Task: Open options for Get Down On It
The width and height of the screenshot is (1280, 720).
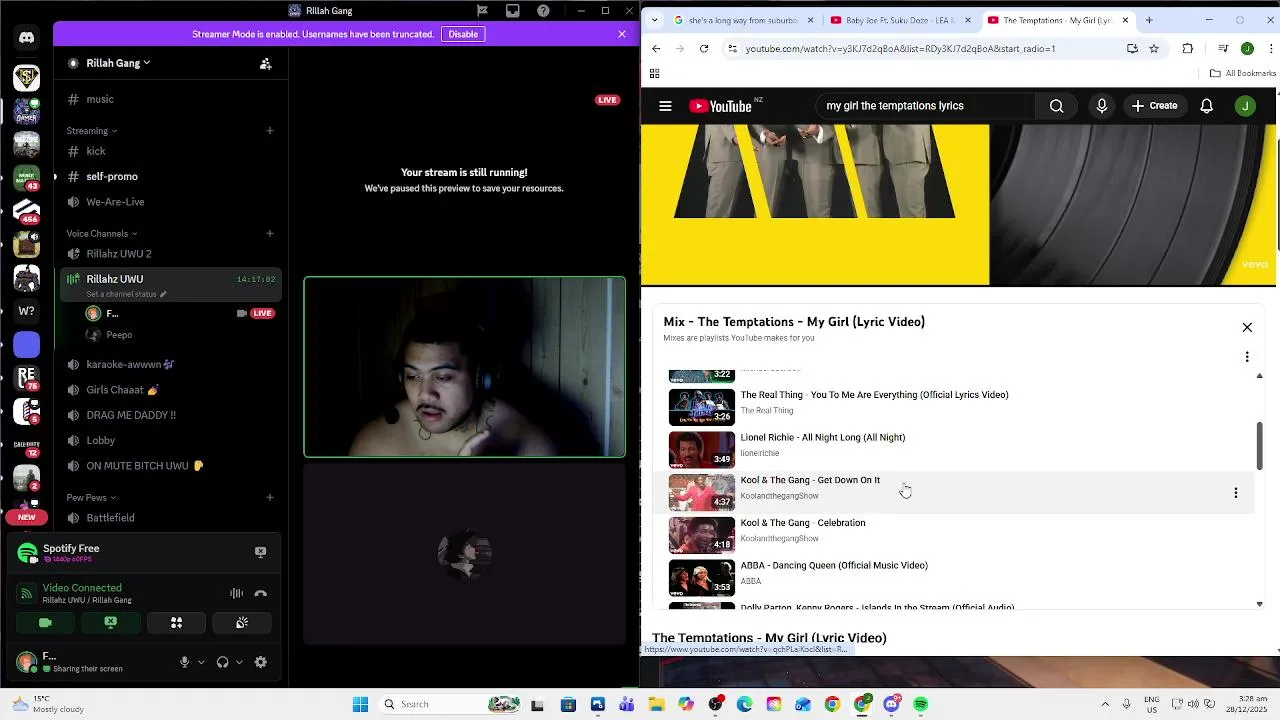Action: click(1236, 493)
